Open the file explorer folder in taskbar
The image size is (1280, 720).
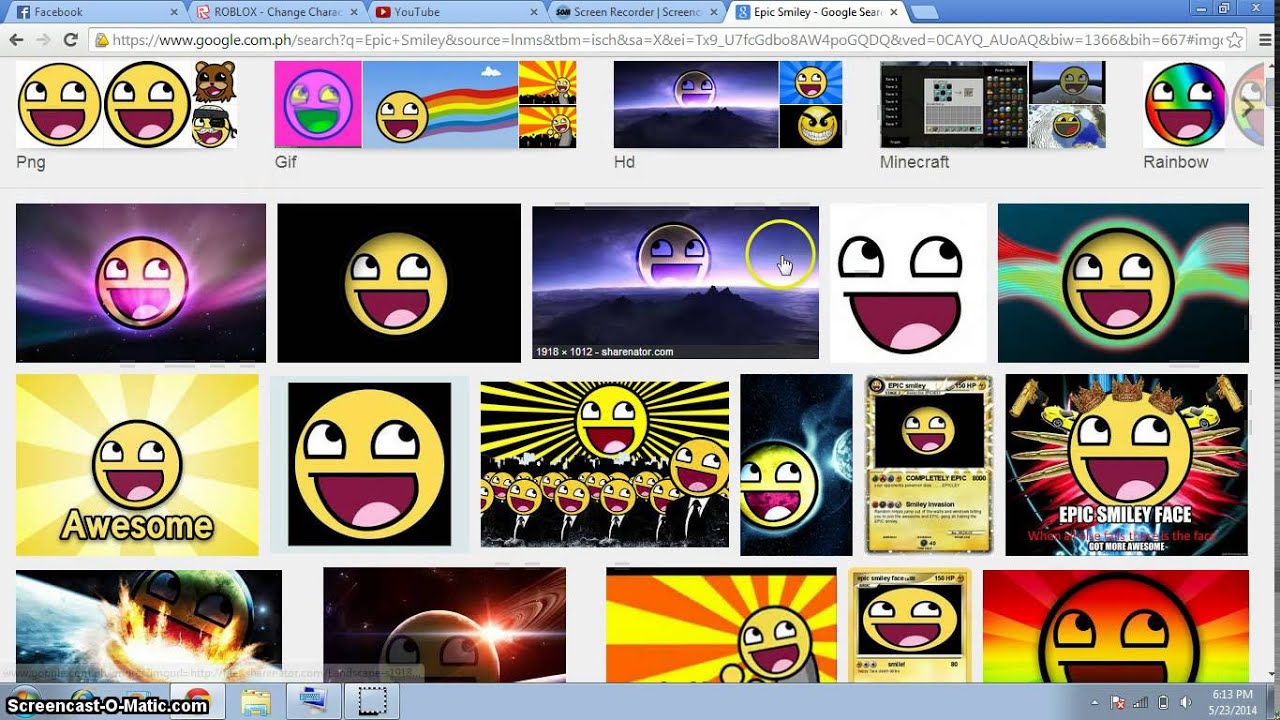point(256,701)
